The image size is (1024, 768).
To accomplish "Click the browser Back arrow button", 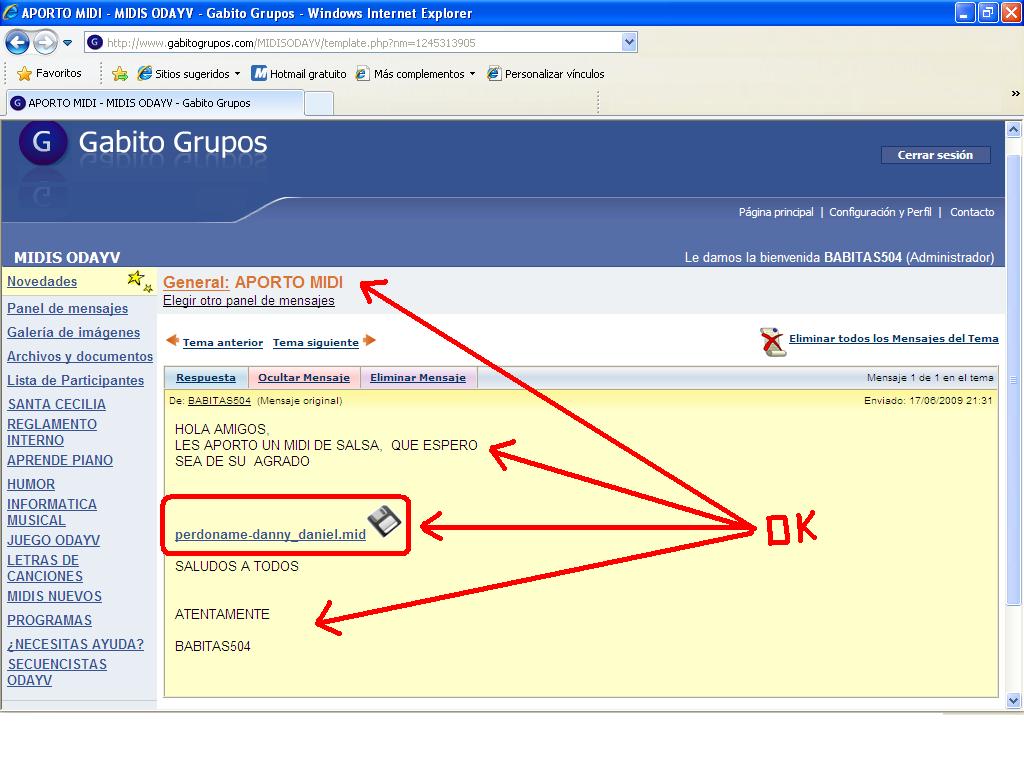I will point(18,43).
